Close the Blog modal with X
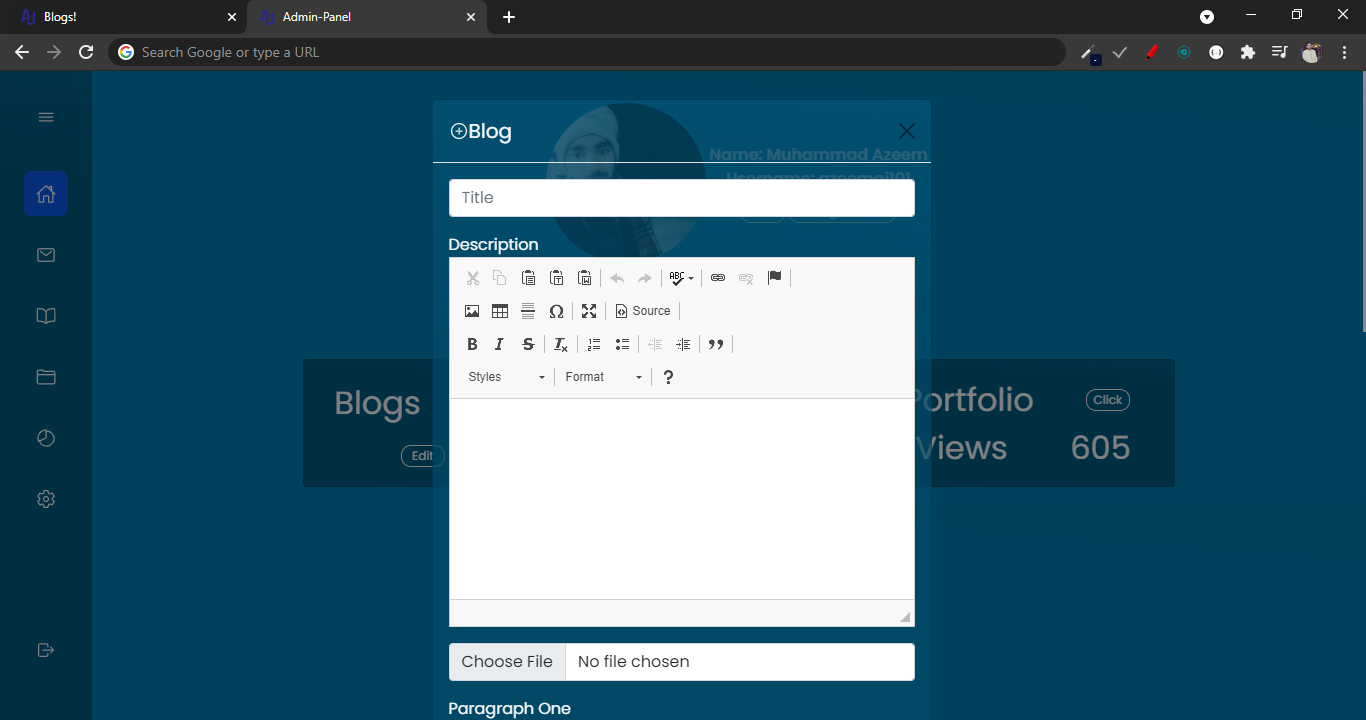 [x=907, y=131]
